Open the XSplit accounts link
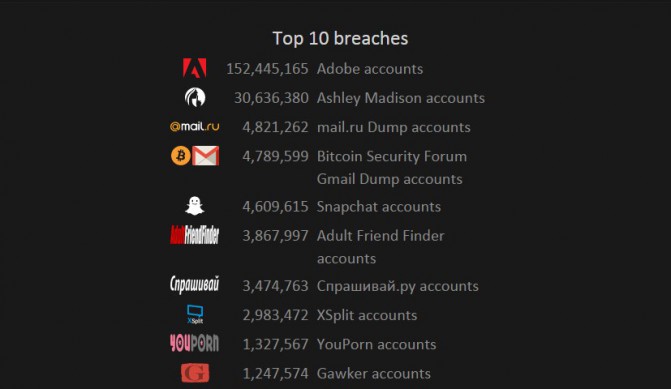Screen dimensions: 671x389 click(x=367, y=315)
